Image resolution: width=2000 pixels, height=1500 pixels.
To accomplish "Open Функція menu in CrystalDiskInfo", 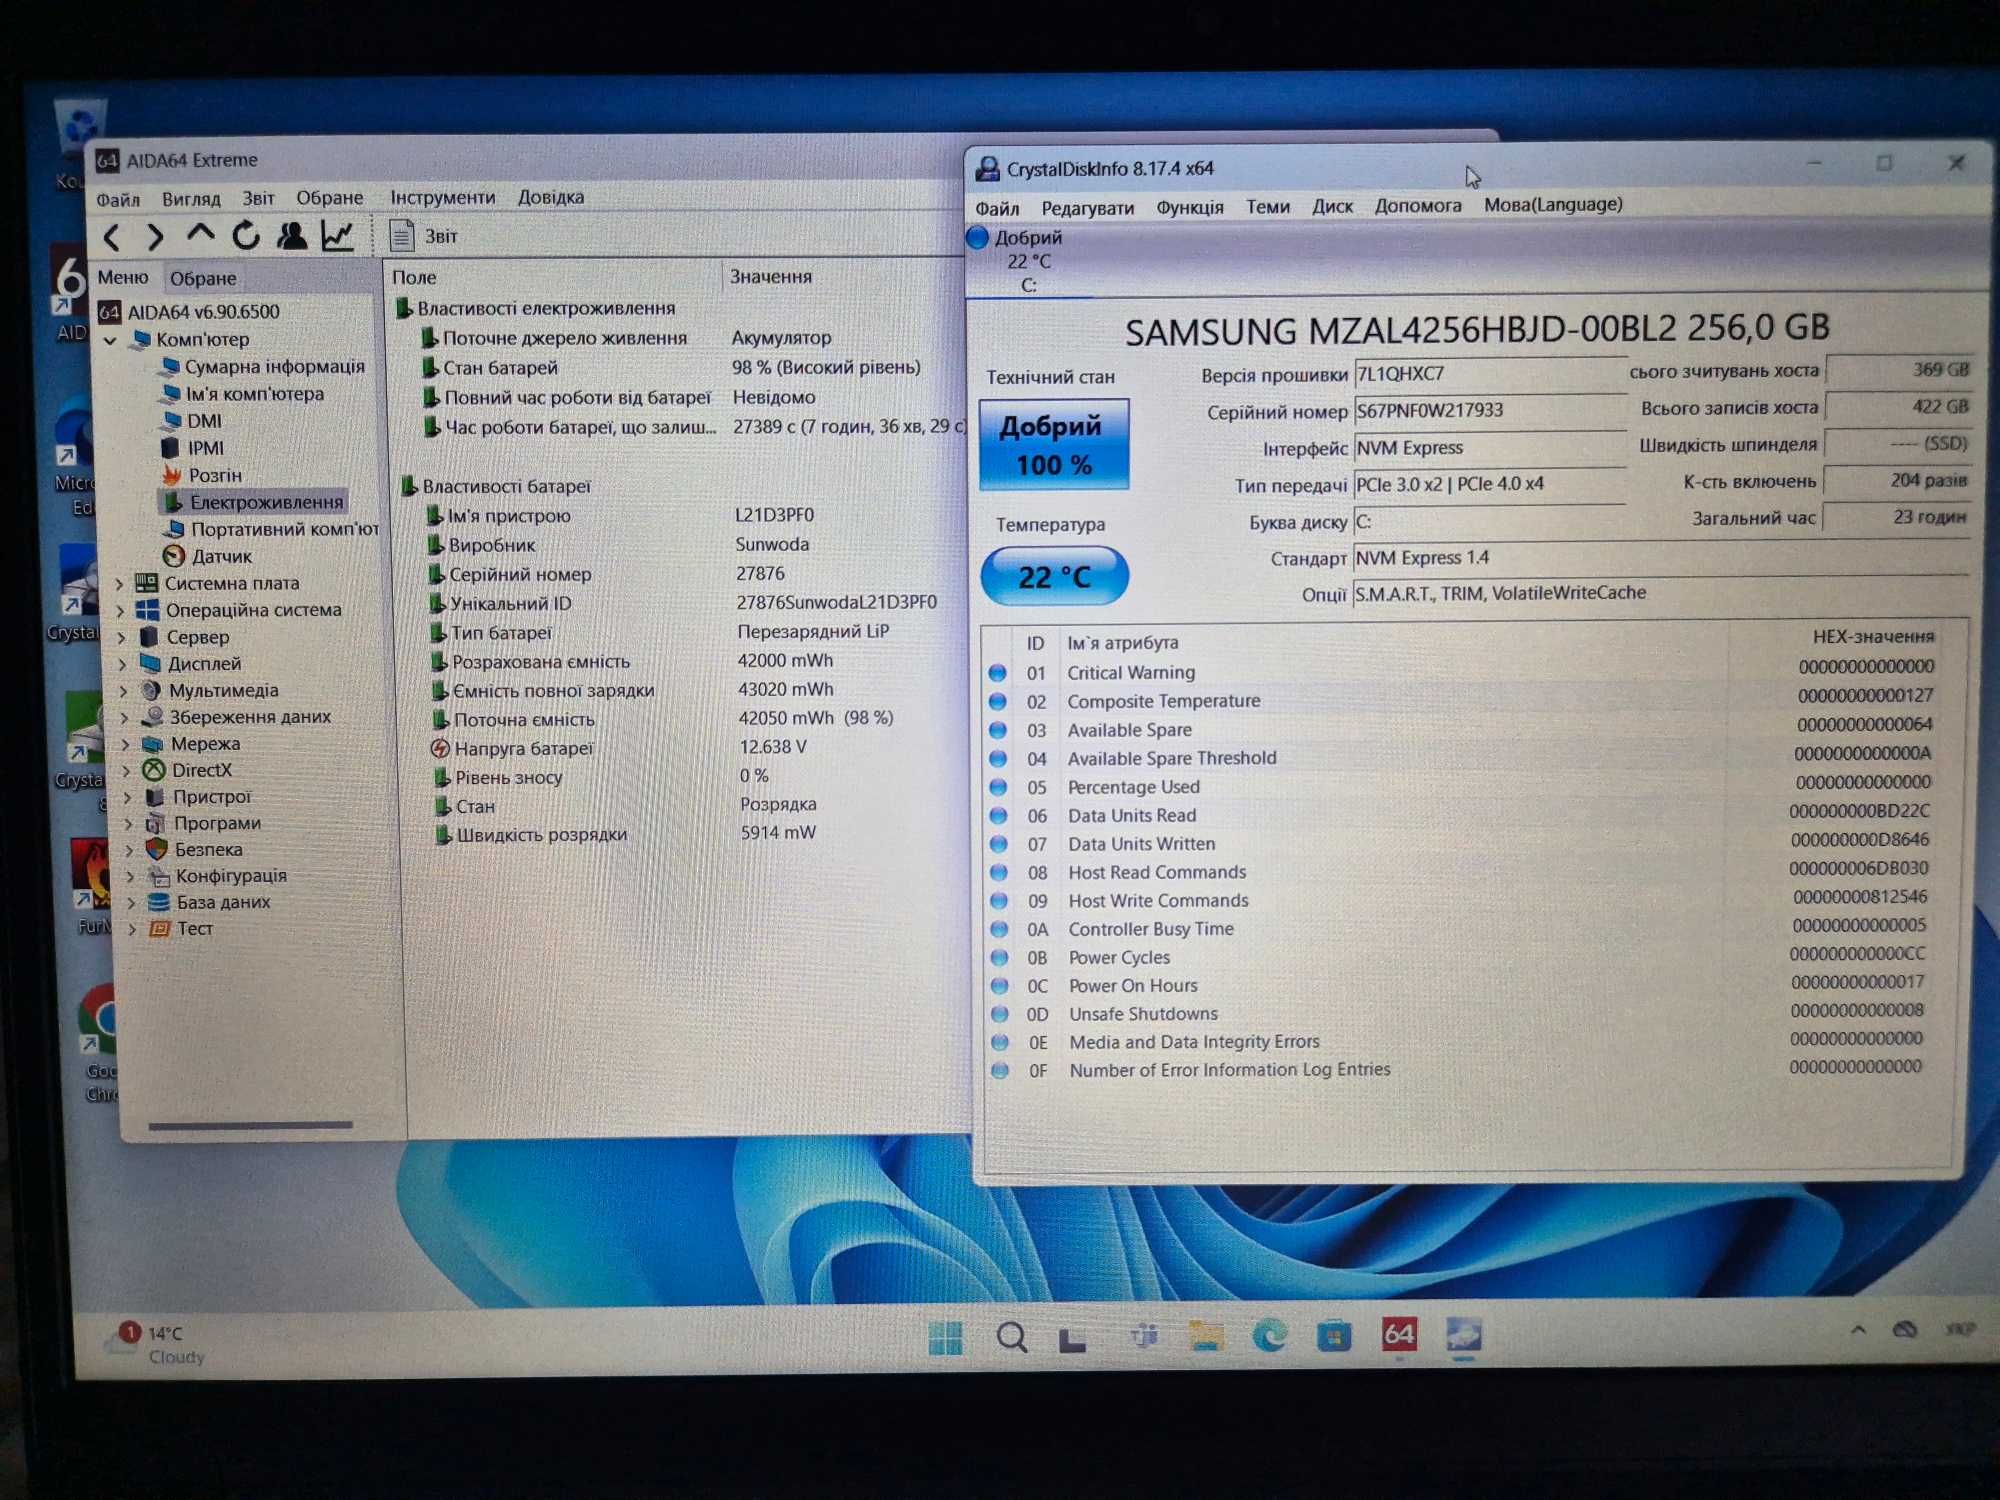I will (x=1190, y=207).
